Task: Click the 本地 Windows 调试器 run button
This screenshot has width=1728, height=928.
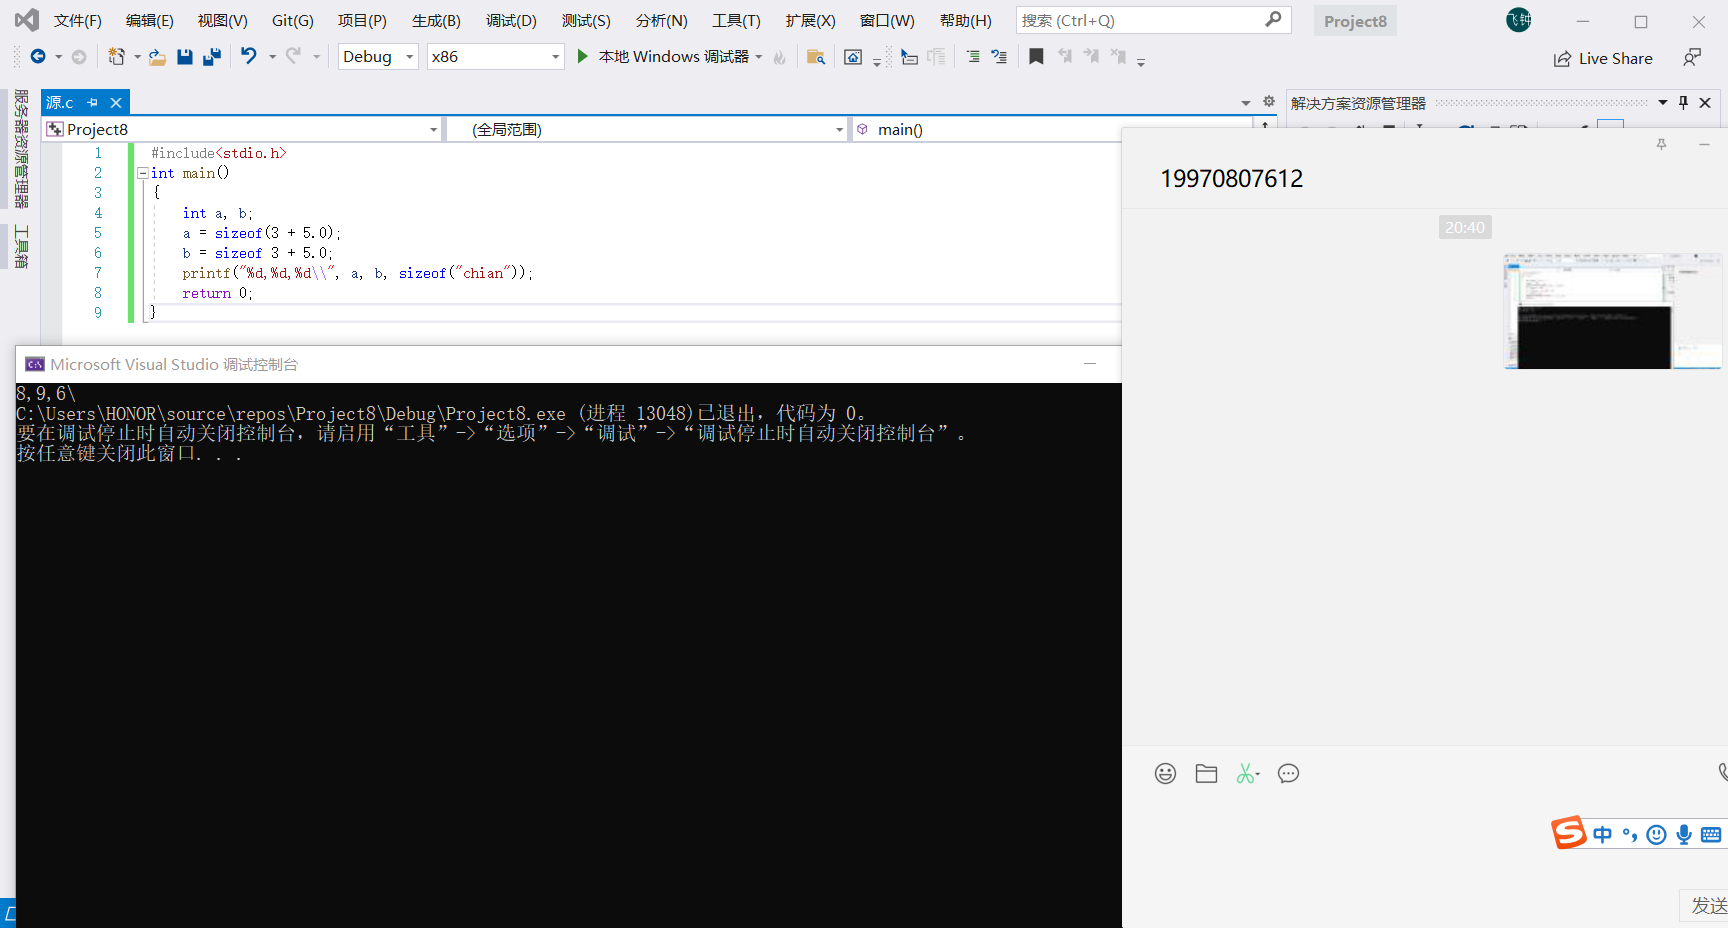Action: coord(663,57)
